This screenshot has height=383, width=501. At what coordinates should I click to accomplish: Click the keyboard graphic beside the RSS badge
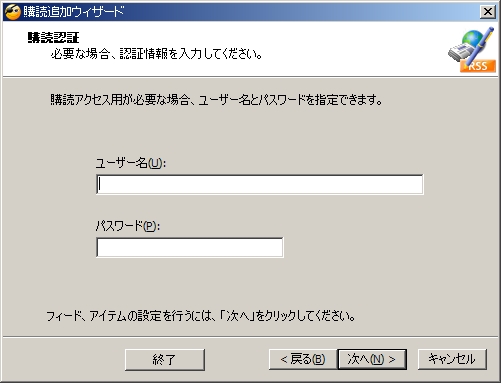tap(460, 52)
